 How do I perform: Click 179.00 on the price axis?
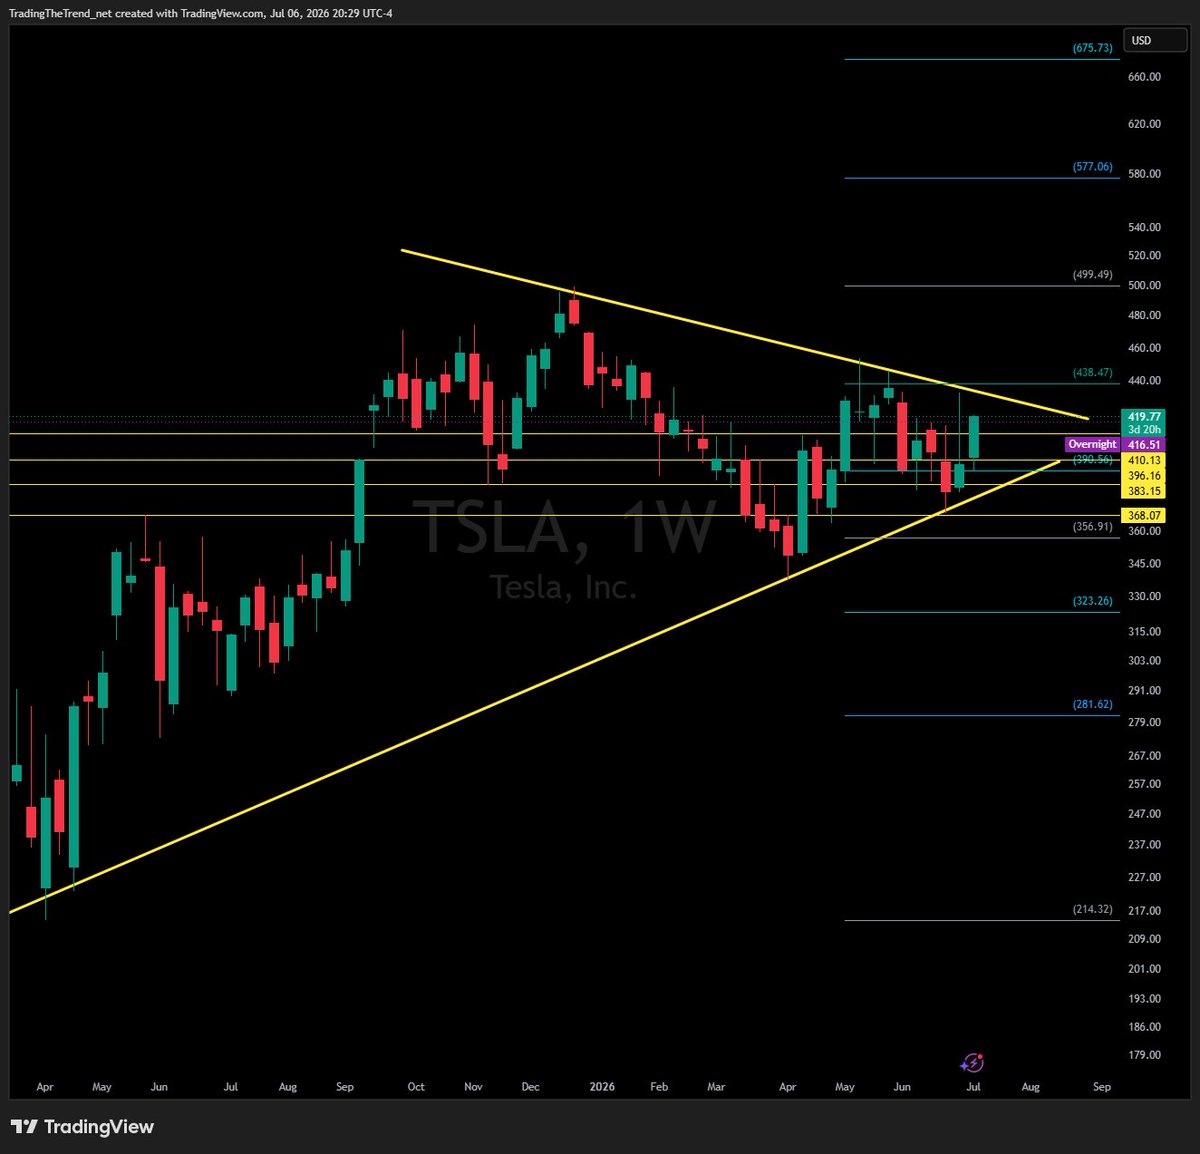(x=1144, y=1055)
